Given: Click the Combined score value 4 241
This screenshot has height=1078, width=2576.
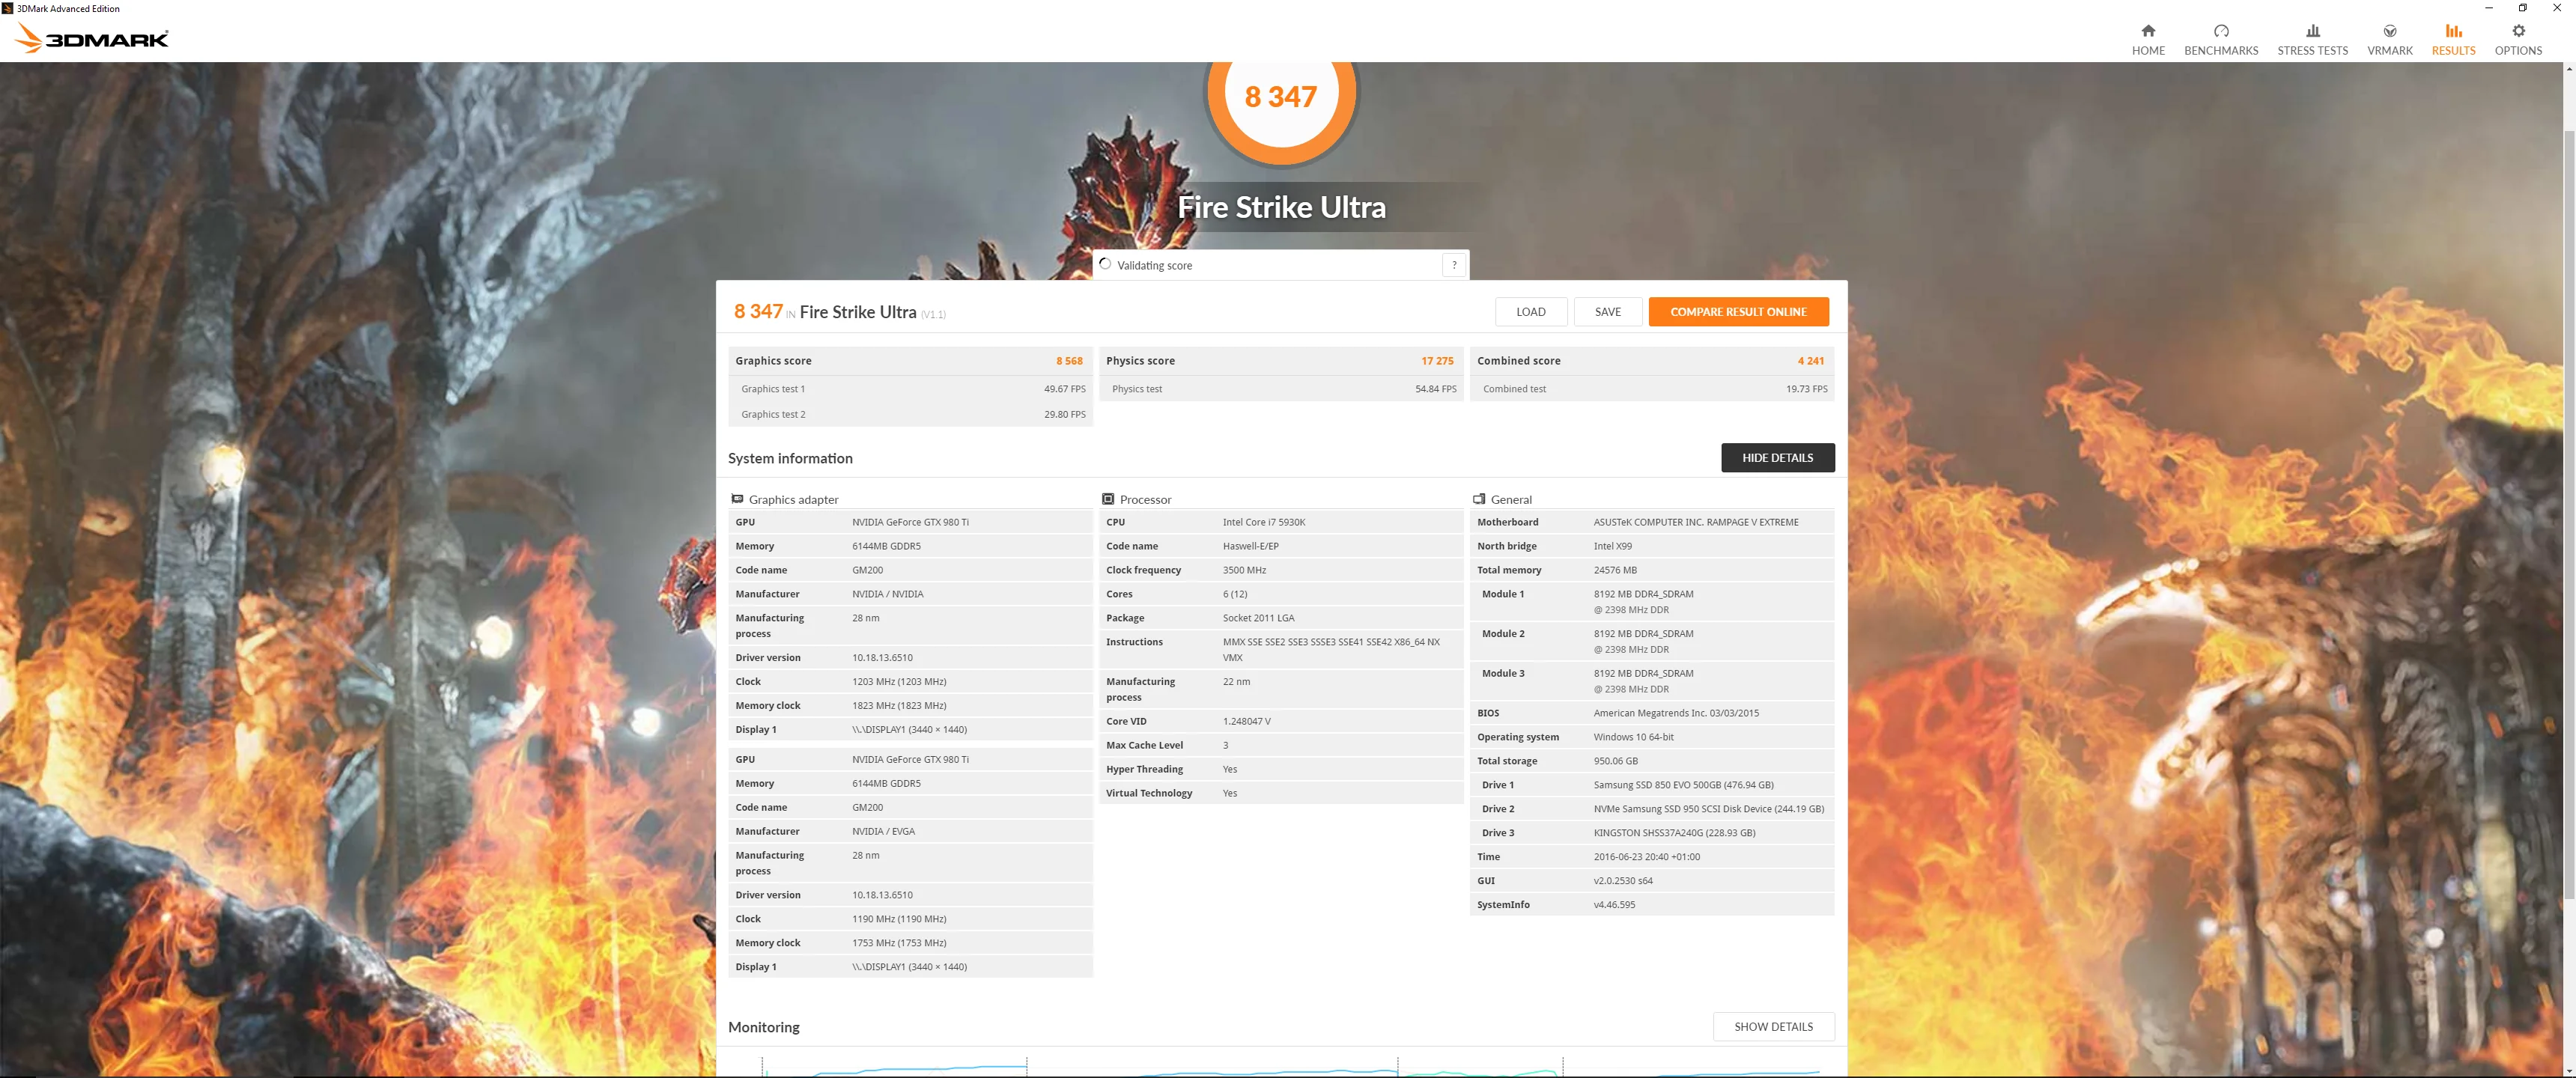Looking at the screenshot, I should point(1810,361).
